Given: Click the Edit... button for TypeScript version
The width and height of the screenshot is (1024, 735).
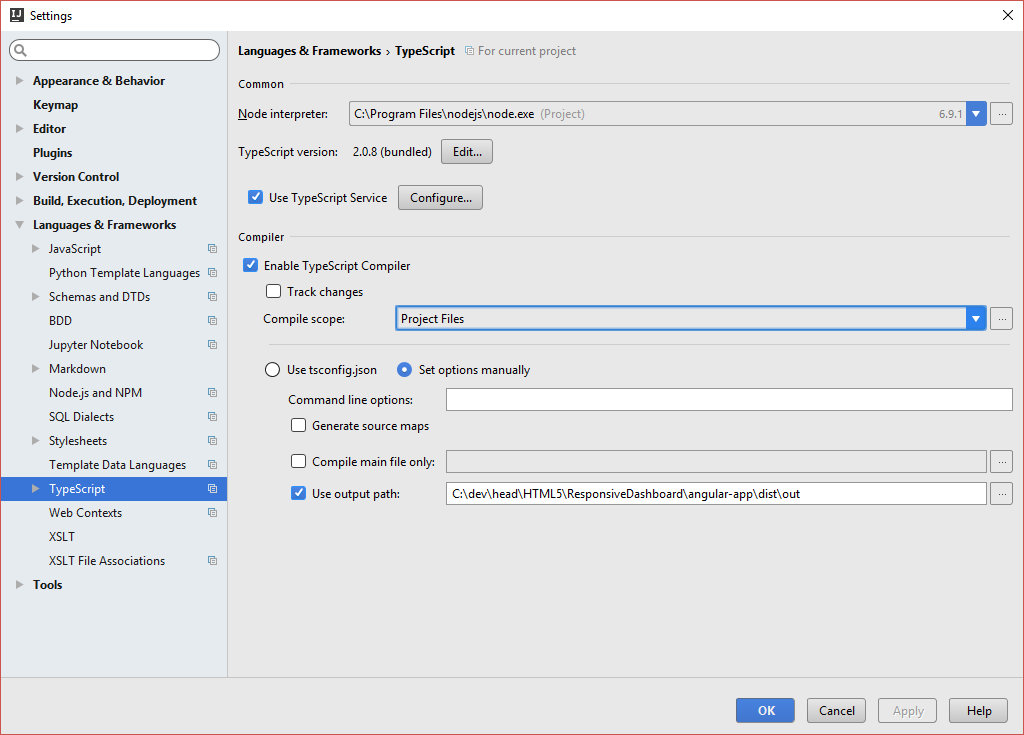Looking at the screenshot, I should pos(467,152).
